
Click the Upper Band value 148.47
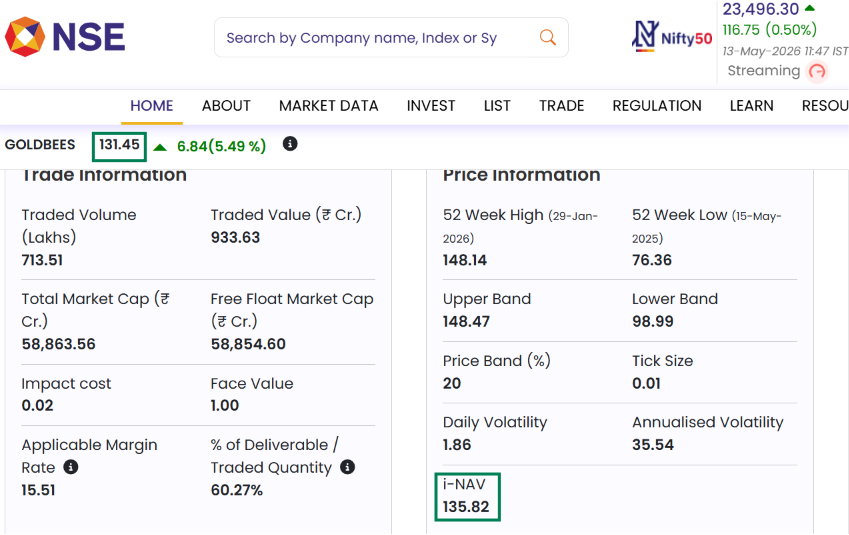[x=466, y=322]
